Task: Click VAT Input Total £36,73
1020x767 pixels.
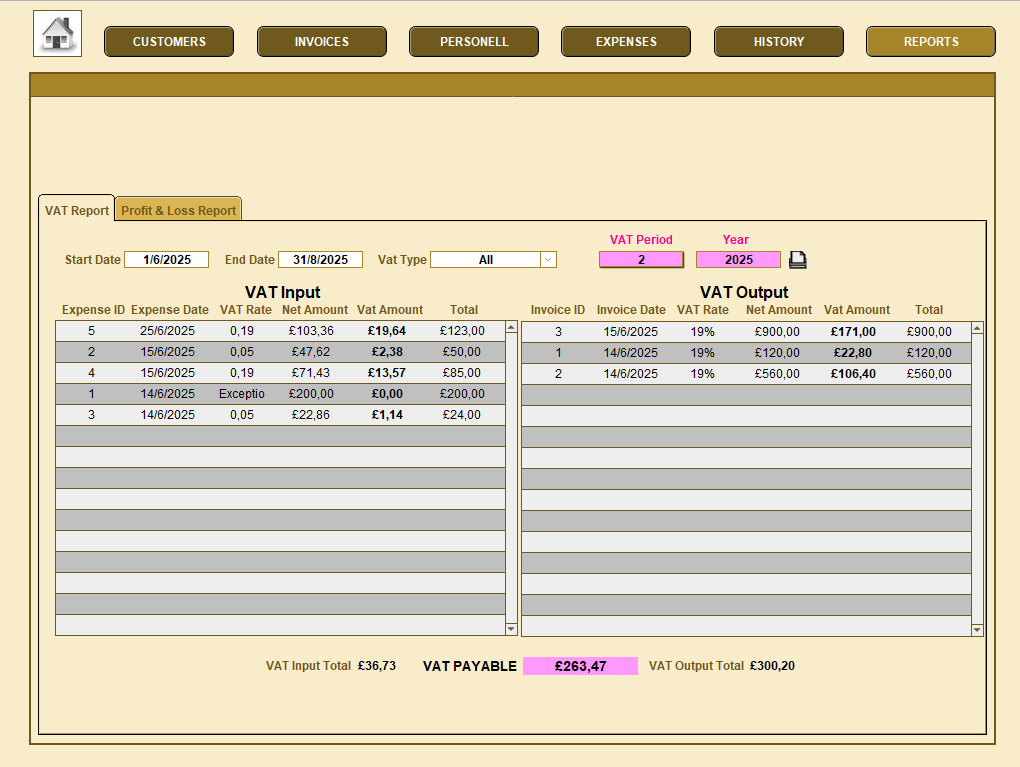Action: [x=377, y=666]
